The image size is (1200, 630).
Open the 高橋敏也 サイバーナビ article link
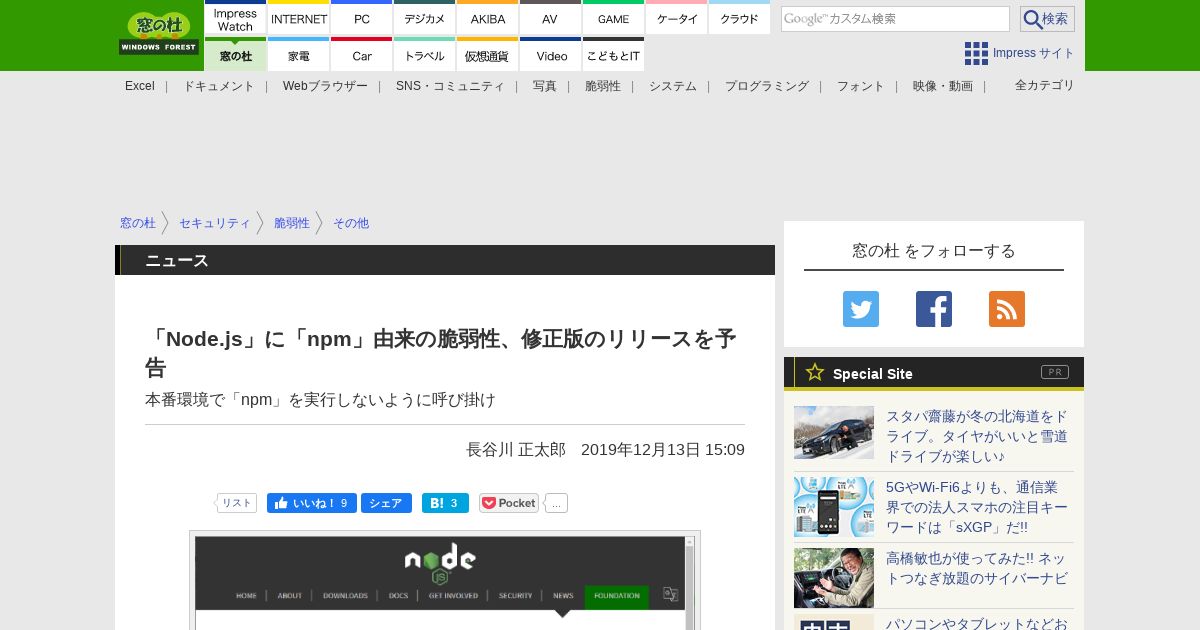(976, 568)
